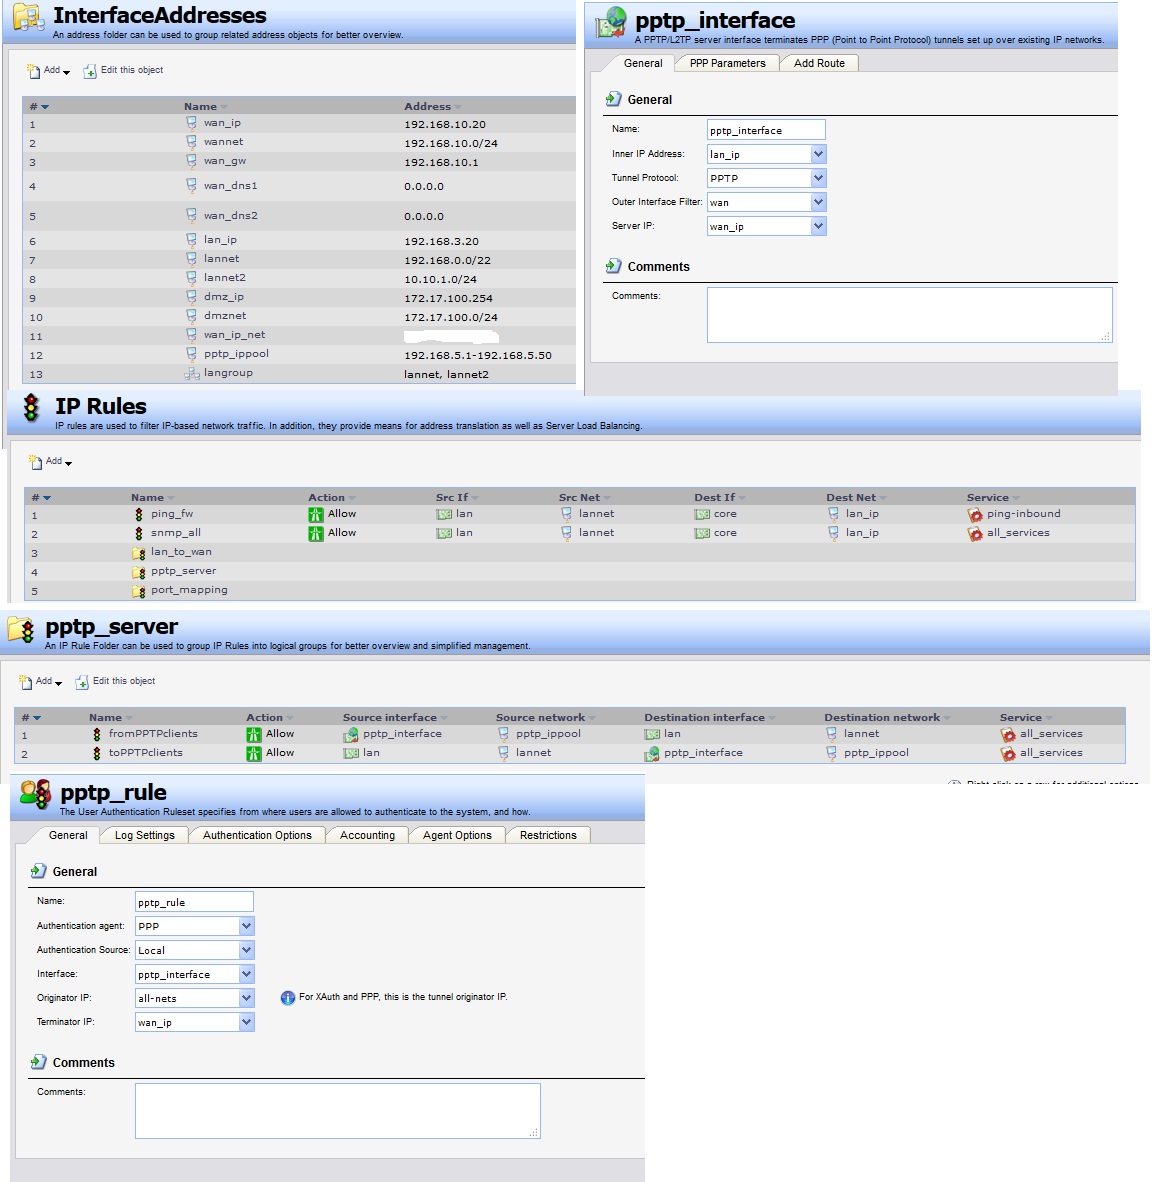
Task: Switch to the Log Settings tab
Action: (x=144, y=835)
